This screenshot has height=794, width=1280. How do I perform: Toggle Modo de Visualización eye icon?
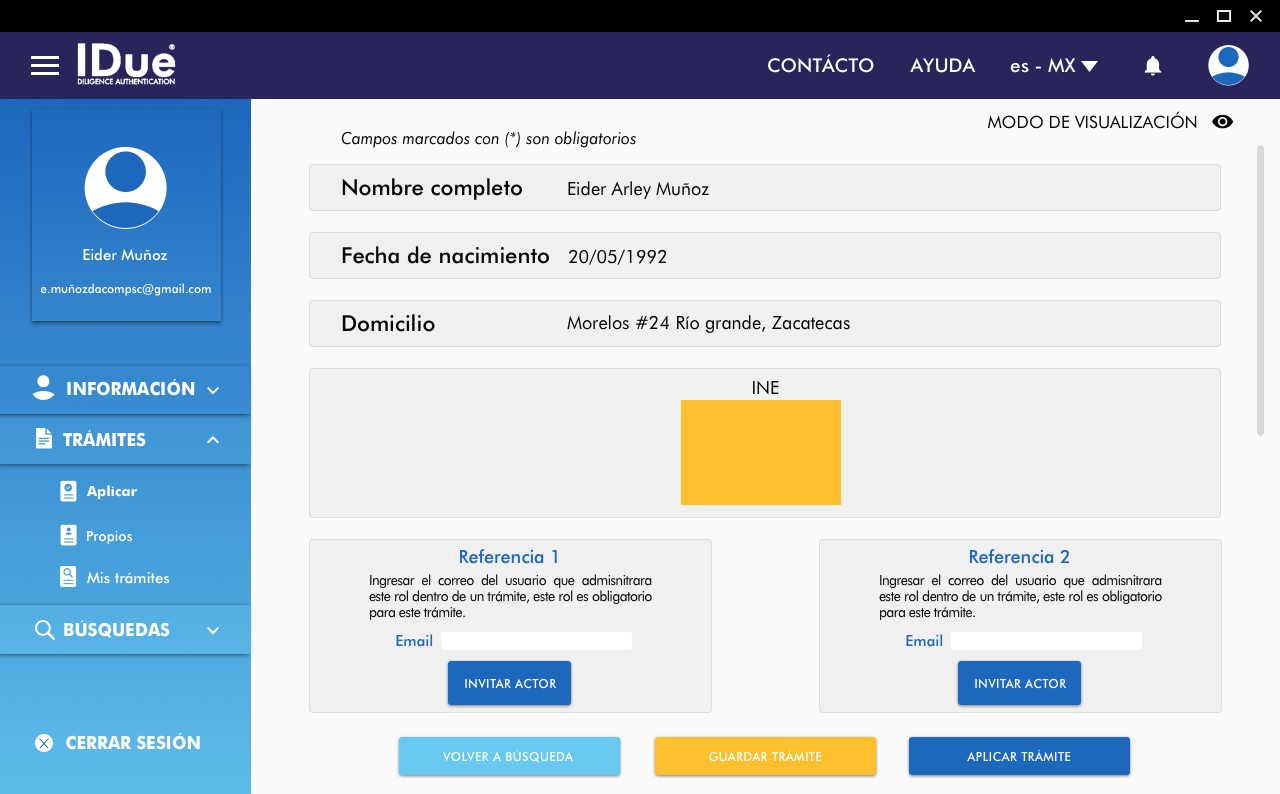click(1222, 122)
